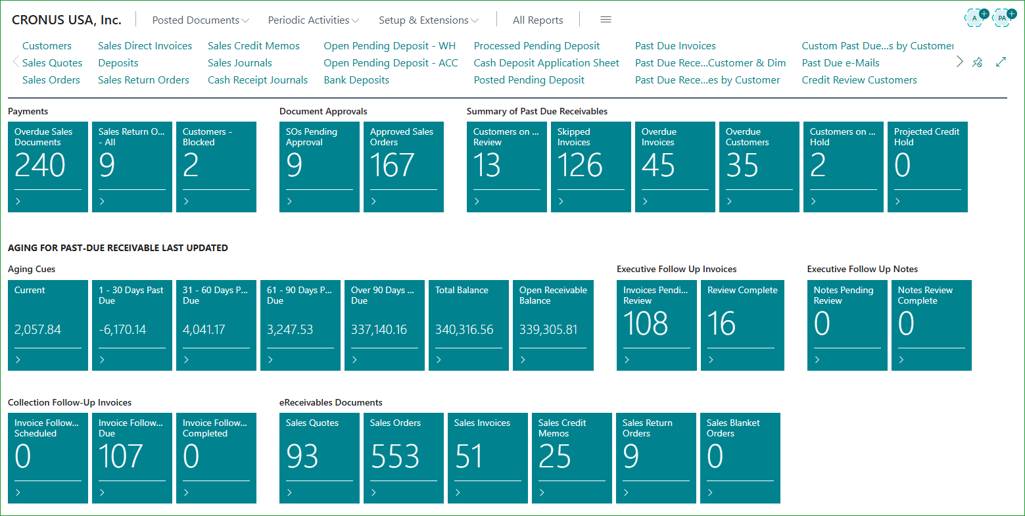Open the 1 - 30 Days Past Due tile
Screen dimensions: 1025x516
tap(131, 325)
